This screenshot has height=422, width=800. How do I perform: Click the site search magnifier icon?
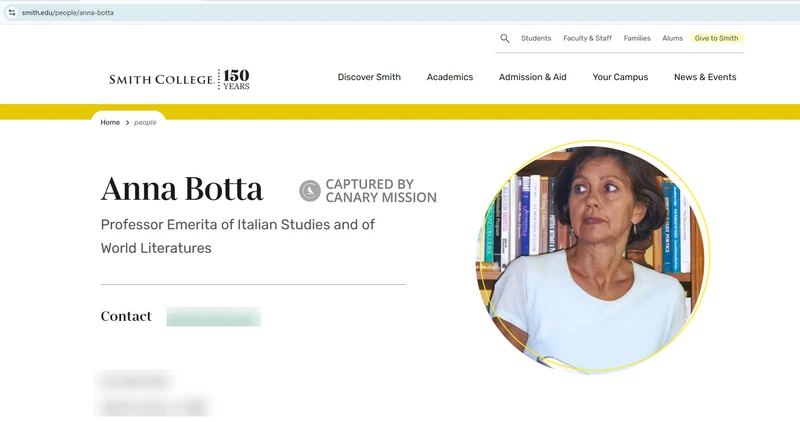click(x=505, y=38)
